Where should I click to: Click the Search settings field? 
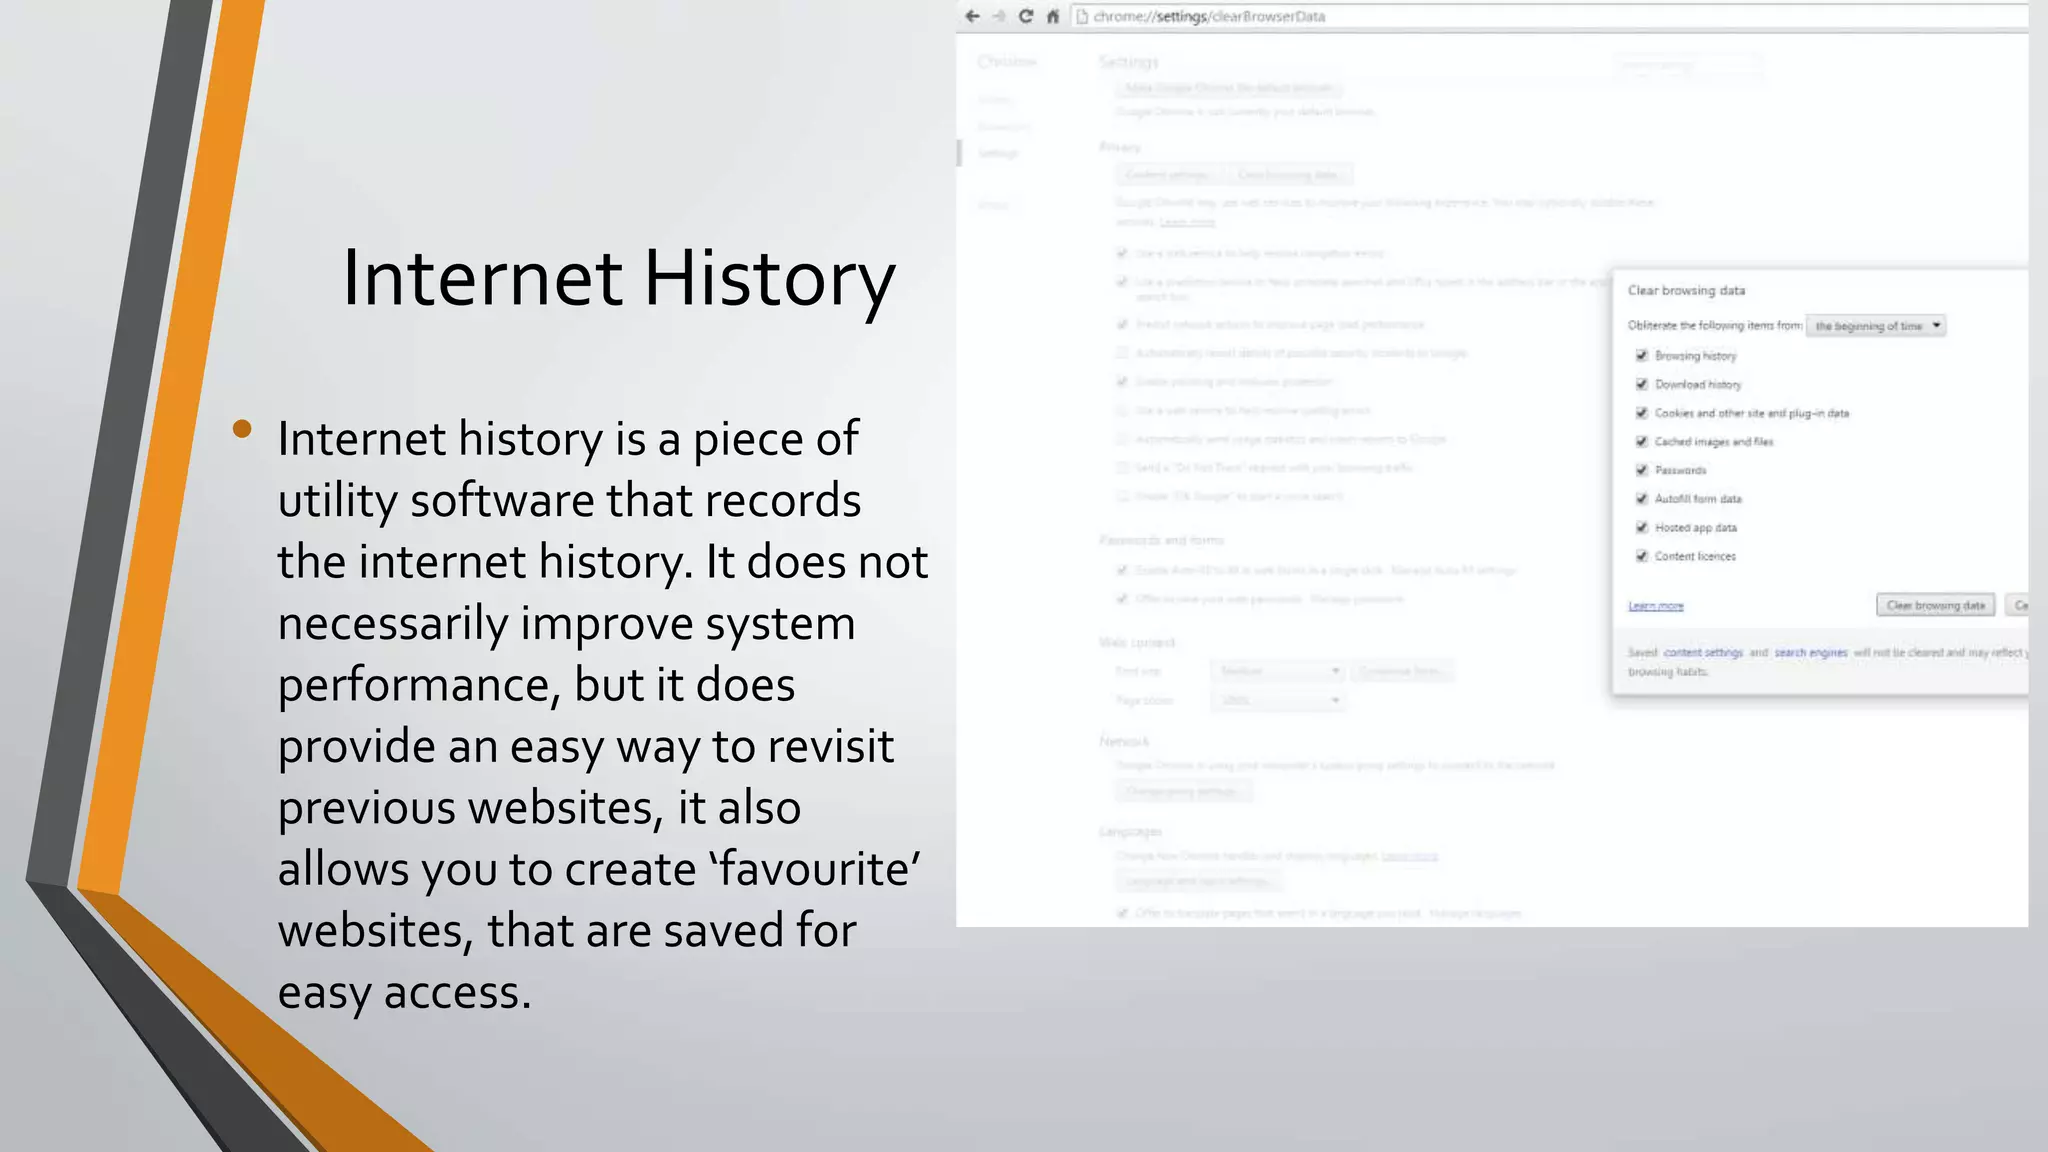tap(1687, 65)
